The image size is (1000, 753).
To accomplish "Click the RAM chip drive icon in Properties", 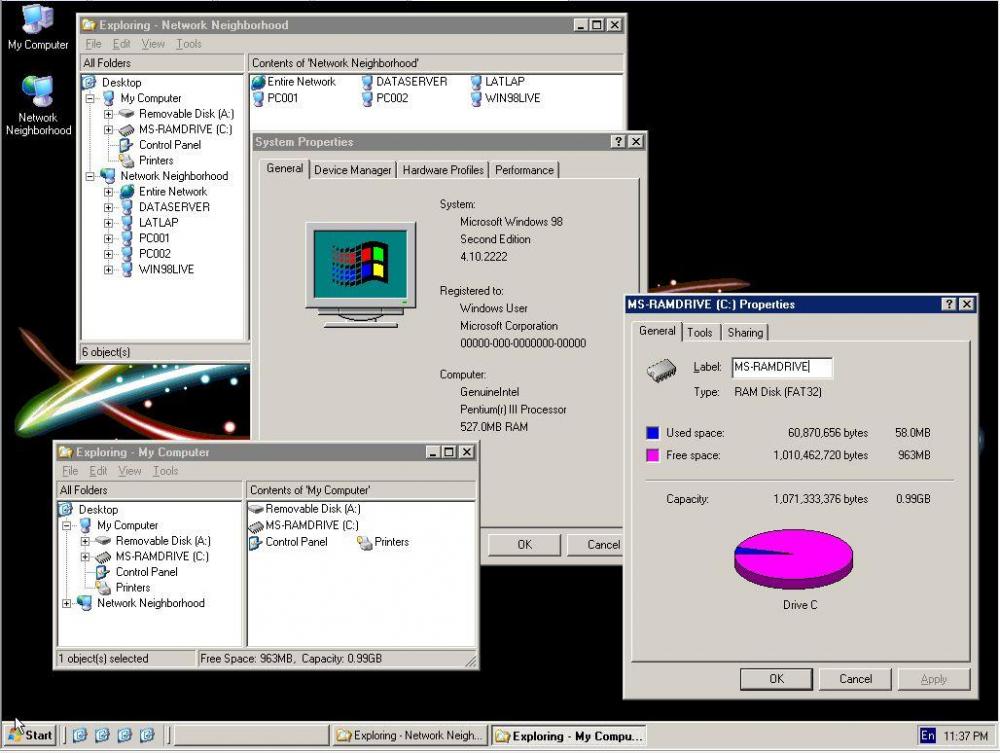I will 661,370.
